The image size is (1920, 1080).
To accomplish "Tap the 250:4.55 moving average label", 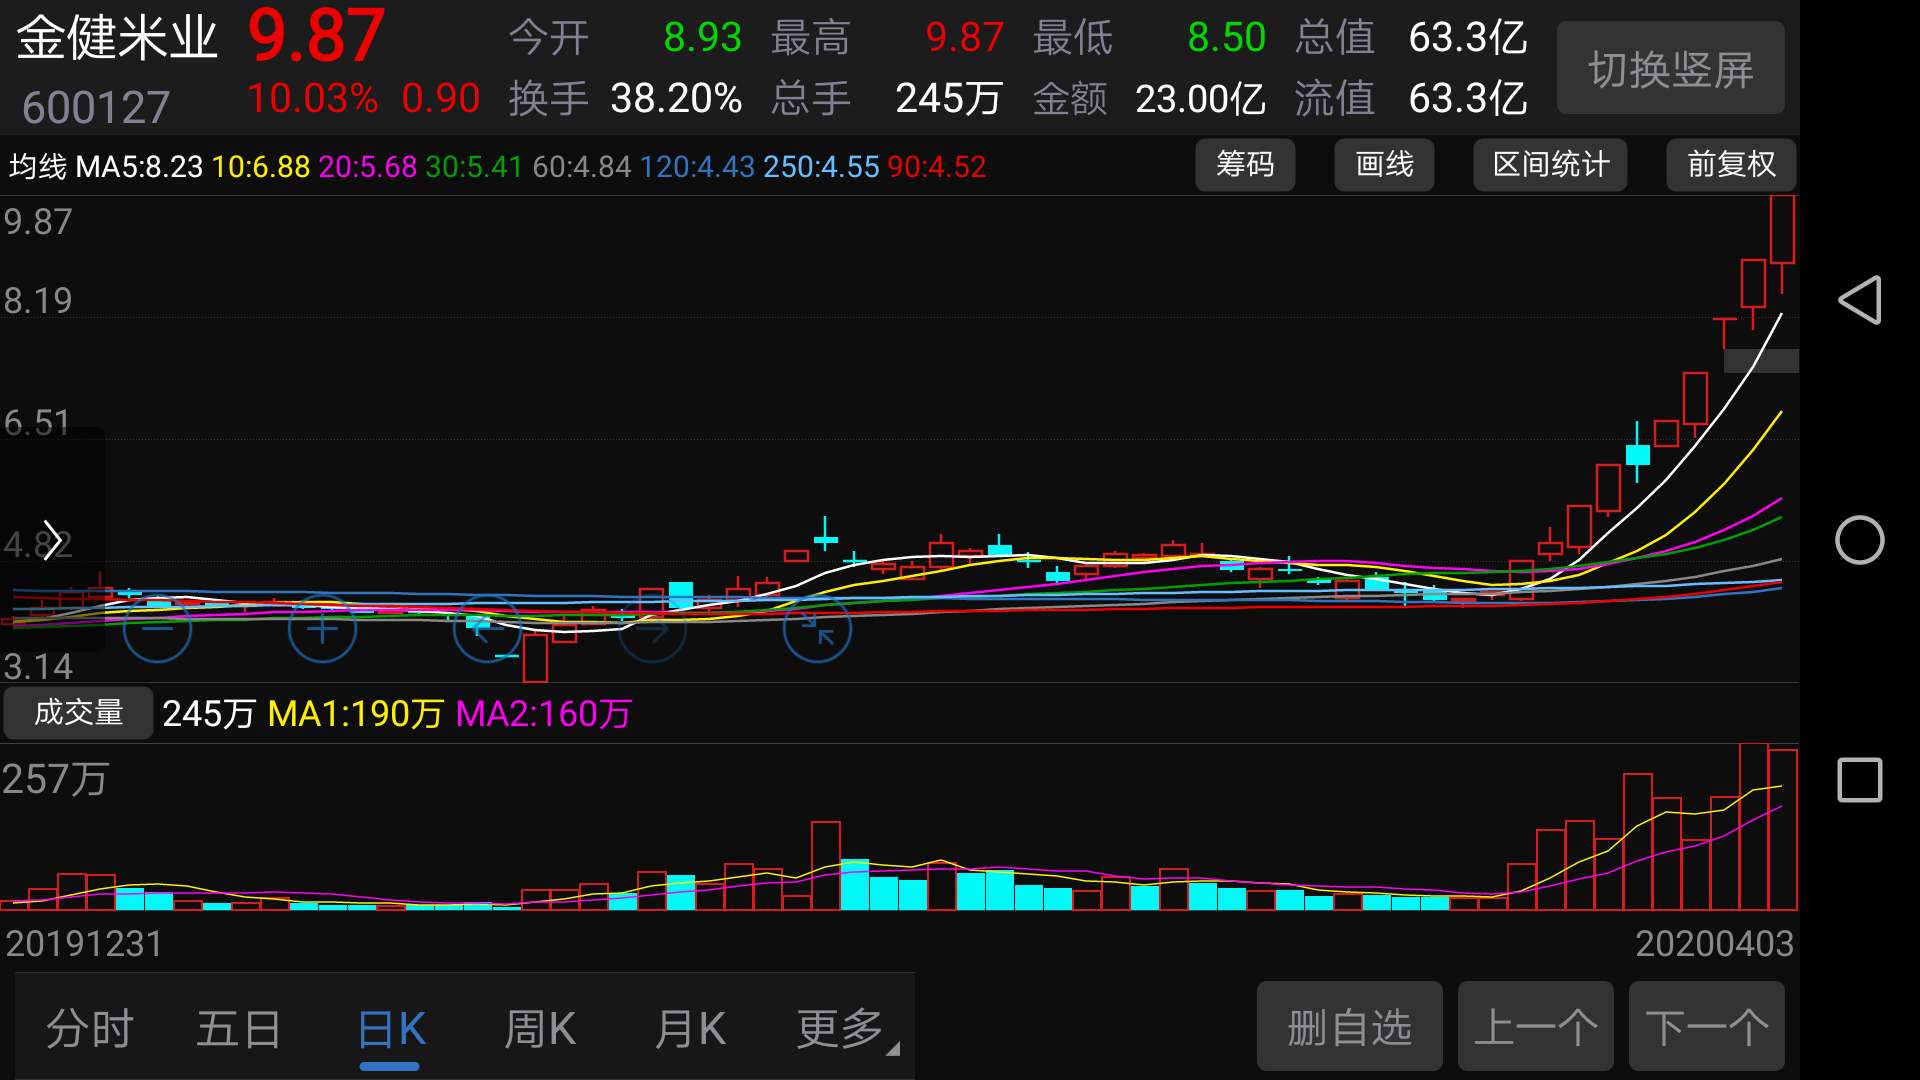I will pos(821,166).
